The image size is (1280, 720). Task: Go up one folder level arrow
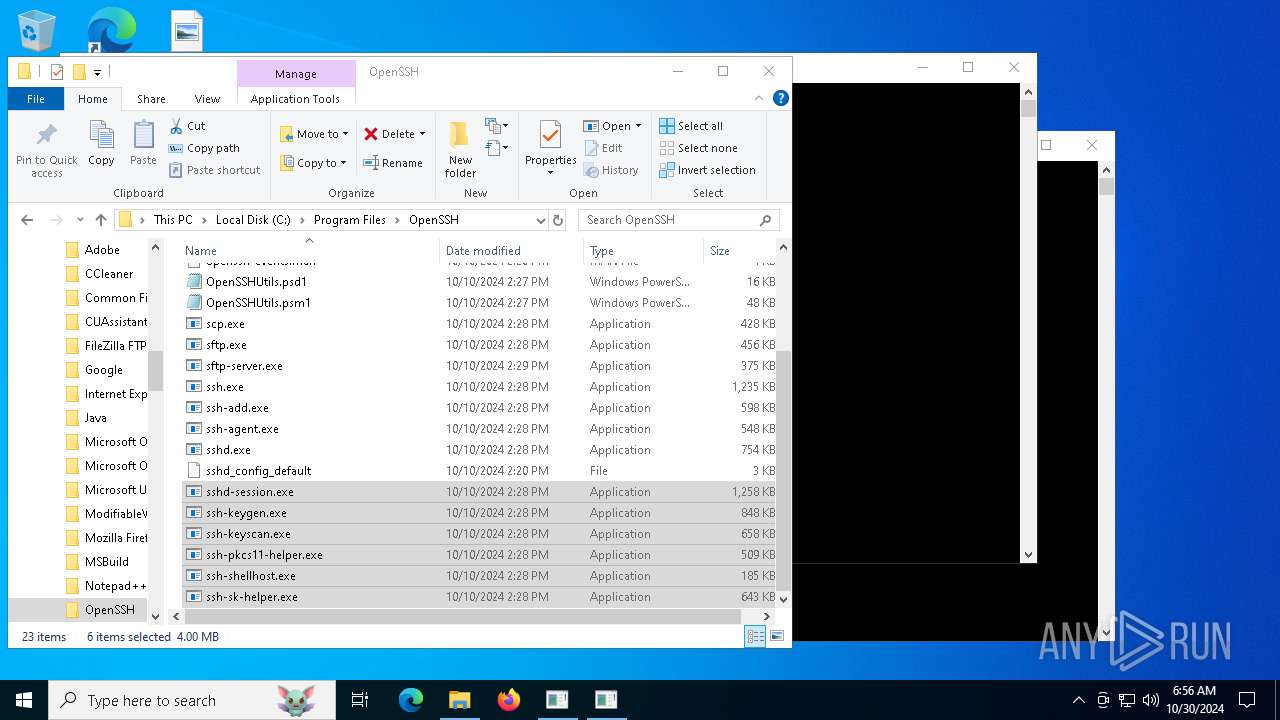pyautogui.click(x=101, y=220)
